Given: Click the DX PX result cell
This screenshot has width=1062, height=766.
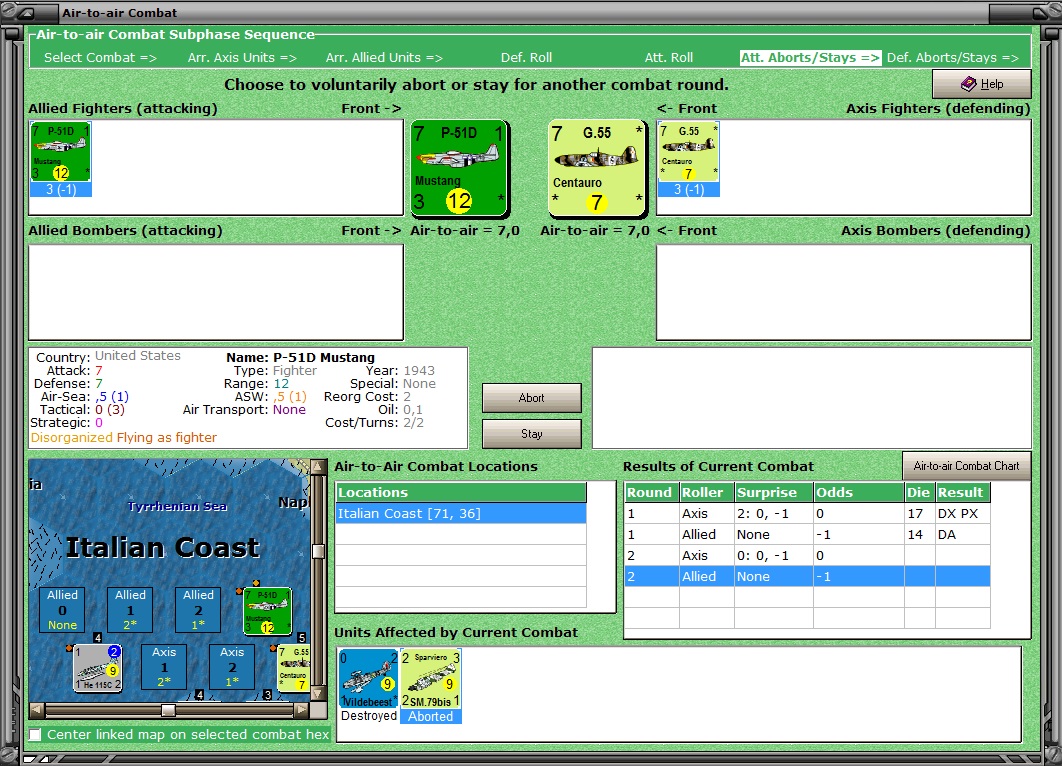Looking at the screenshot, I should (962, 513).
